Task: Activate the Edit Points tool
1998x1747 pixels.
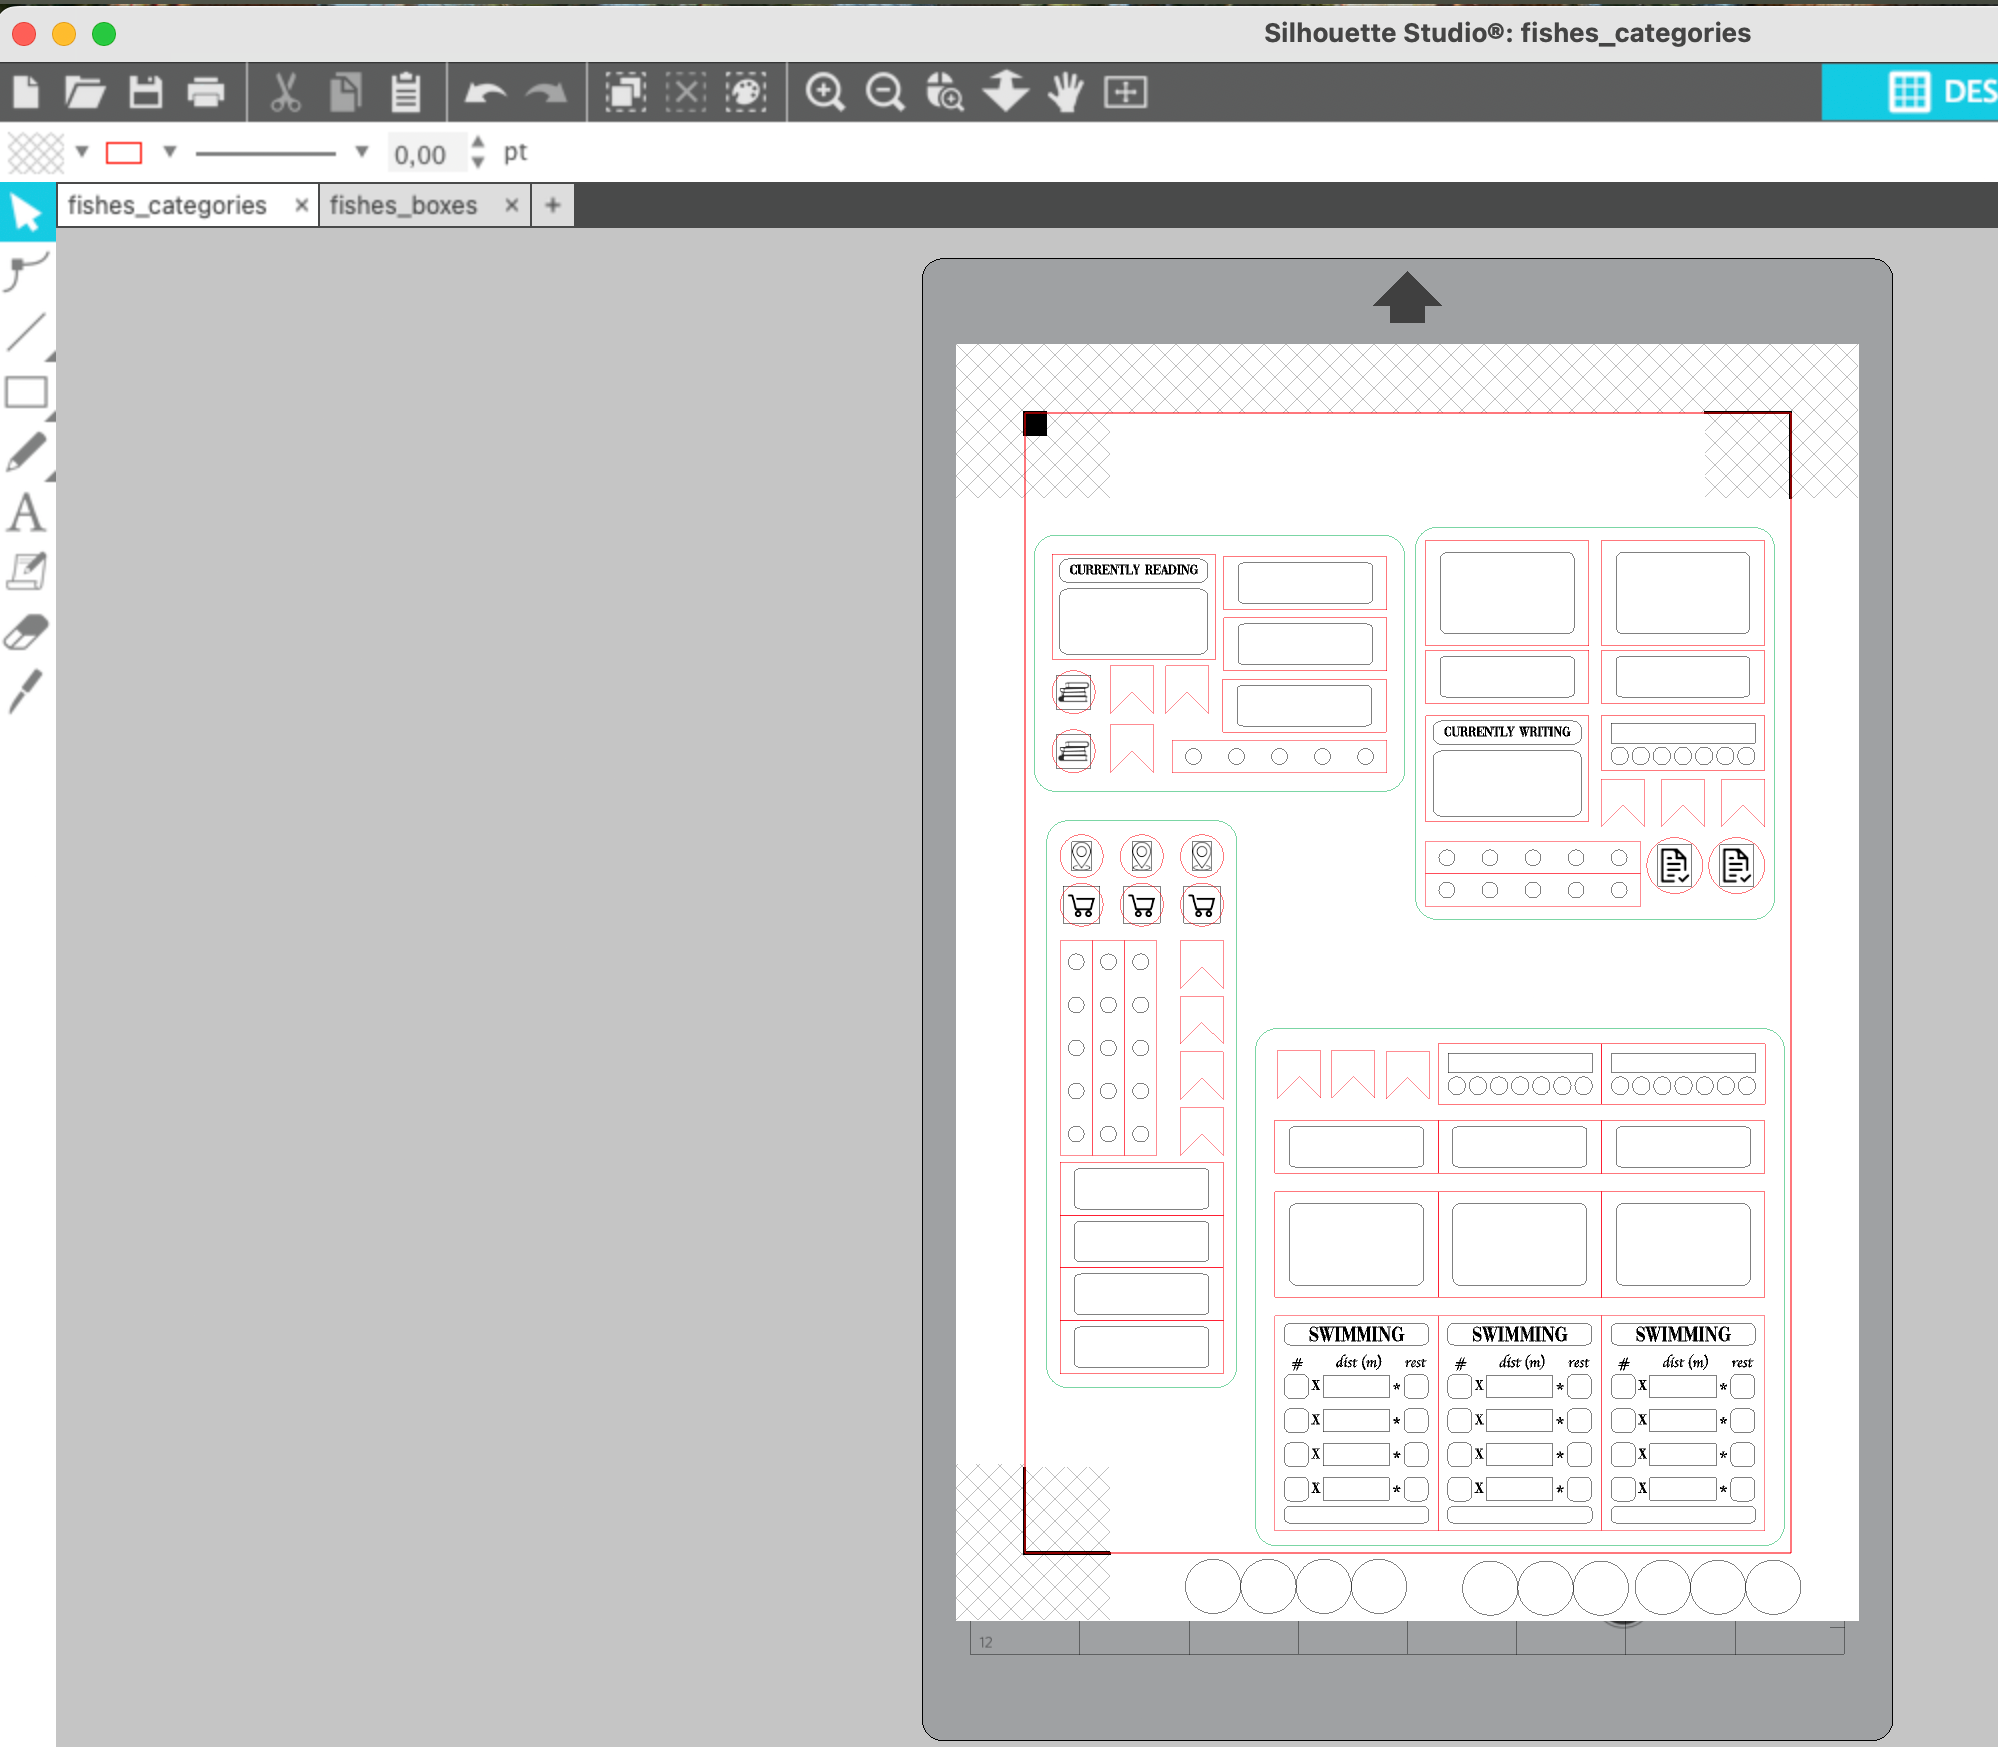Action: tap(26, 271)
